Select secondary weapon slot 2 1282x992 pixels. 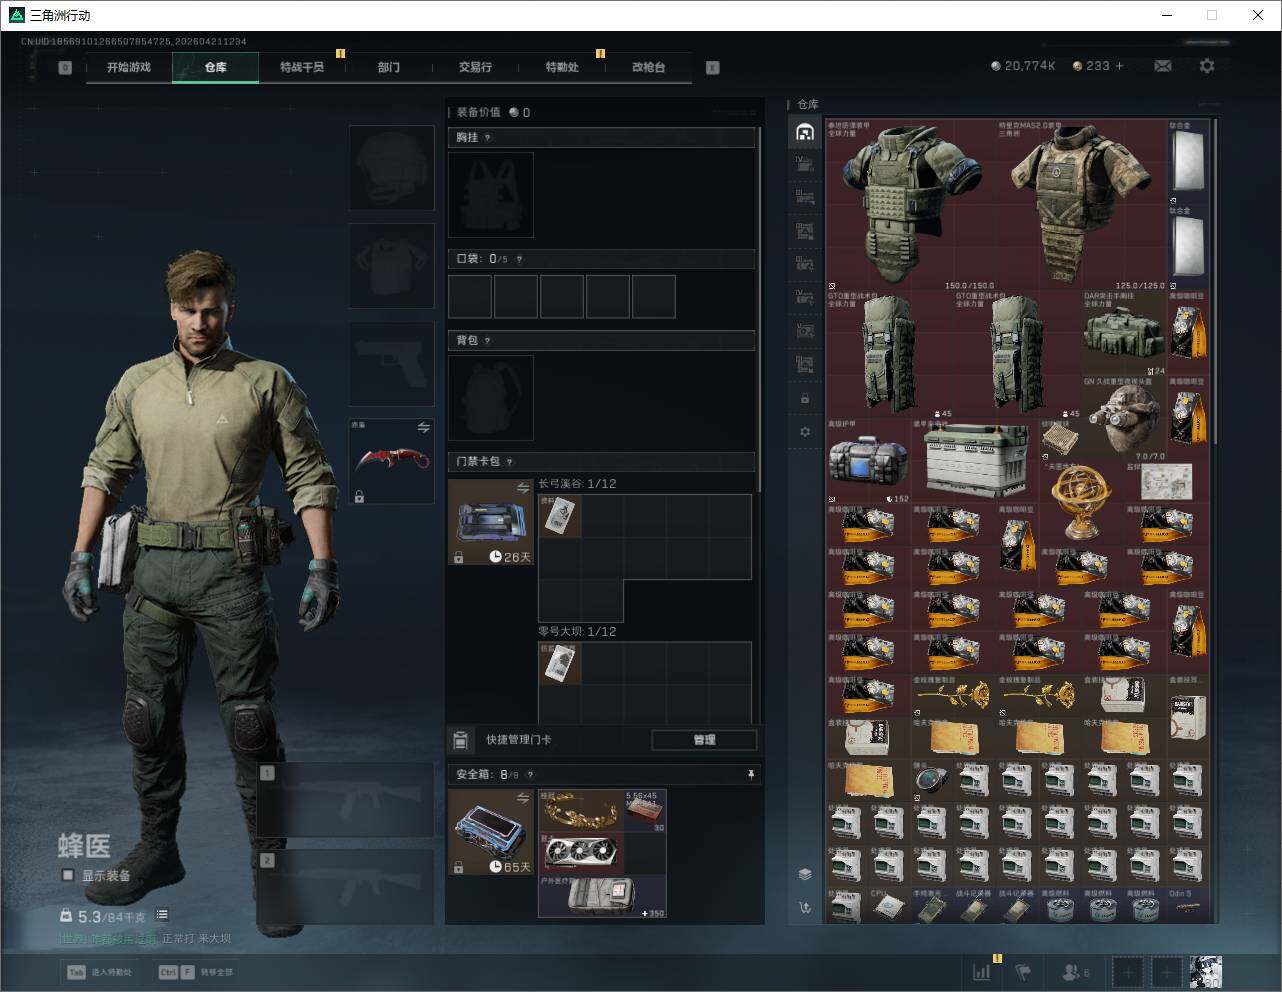tap(345, 887)
